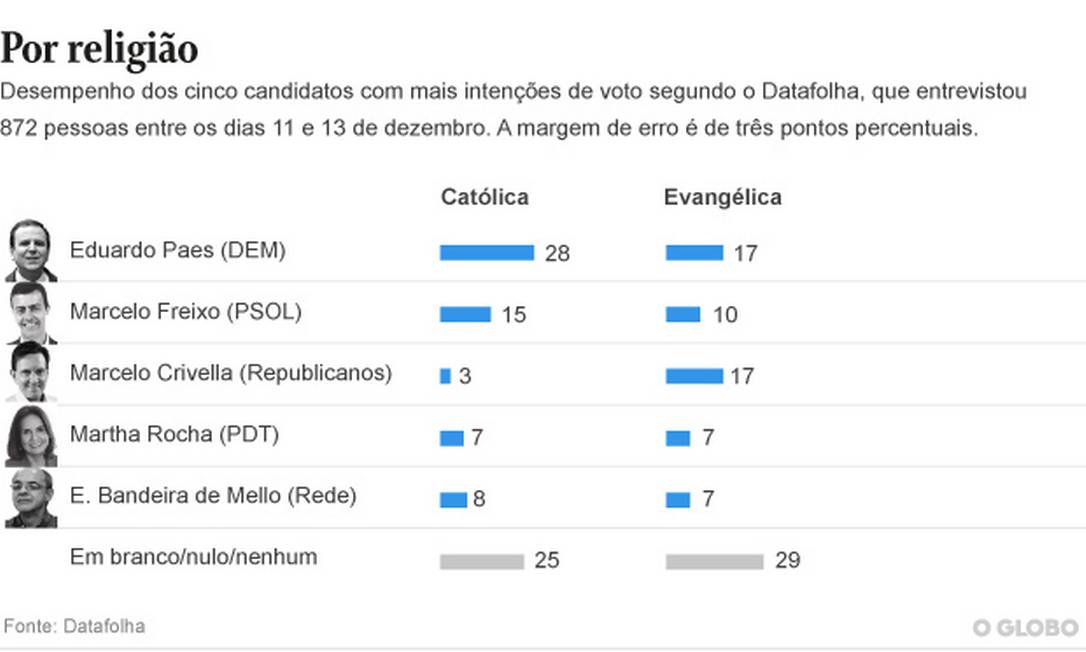Click Martha Rocha candidate photo
The width and height of the screenshot is (1086, 652).
(x=30, y=436)
